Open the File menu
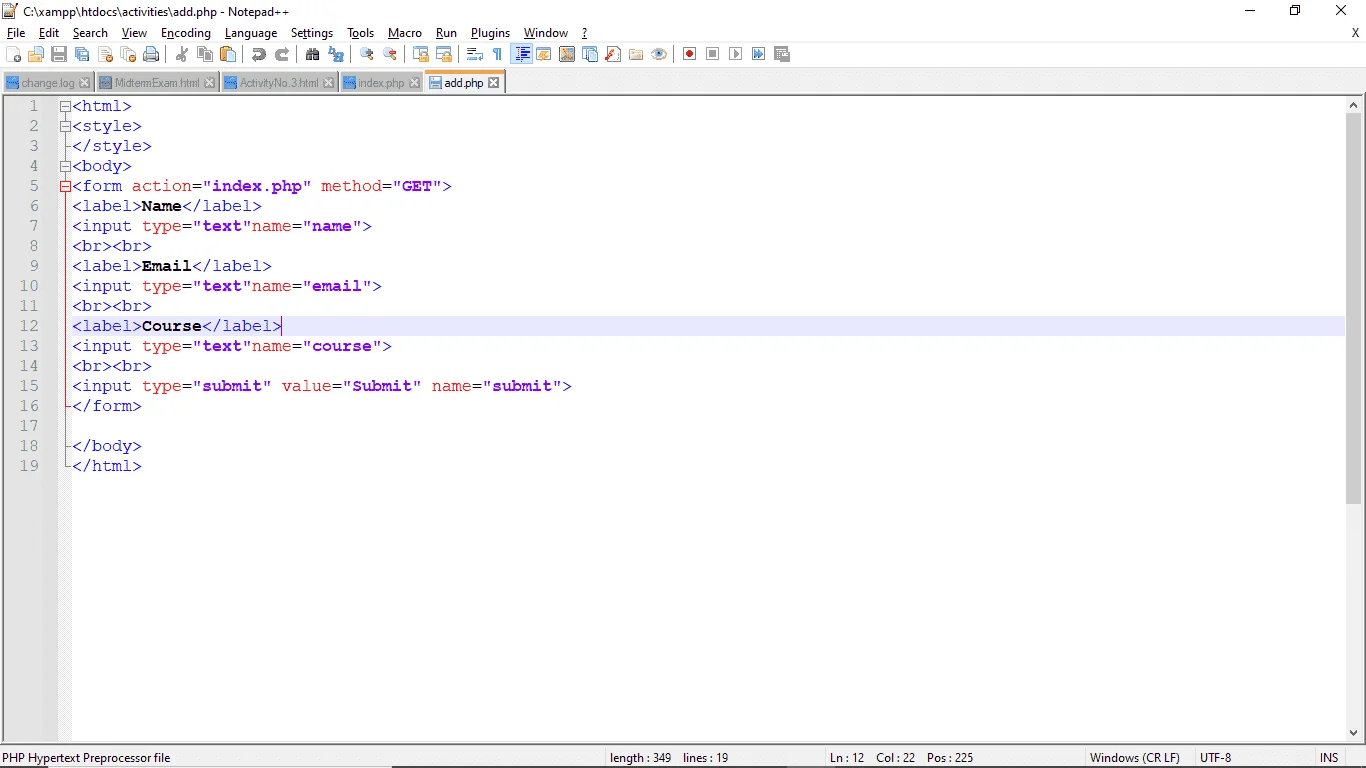Viewport: 1366px width, 768px height. (x=16, y=33)
